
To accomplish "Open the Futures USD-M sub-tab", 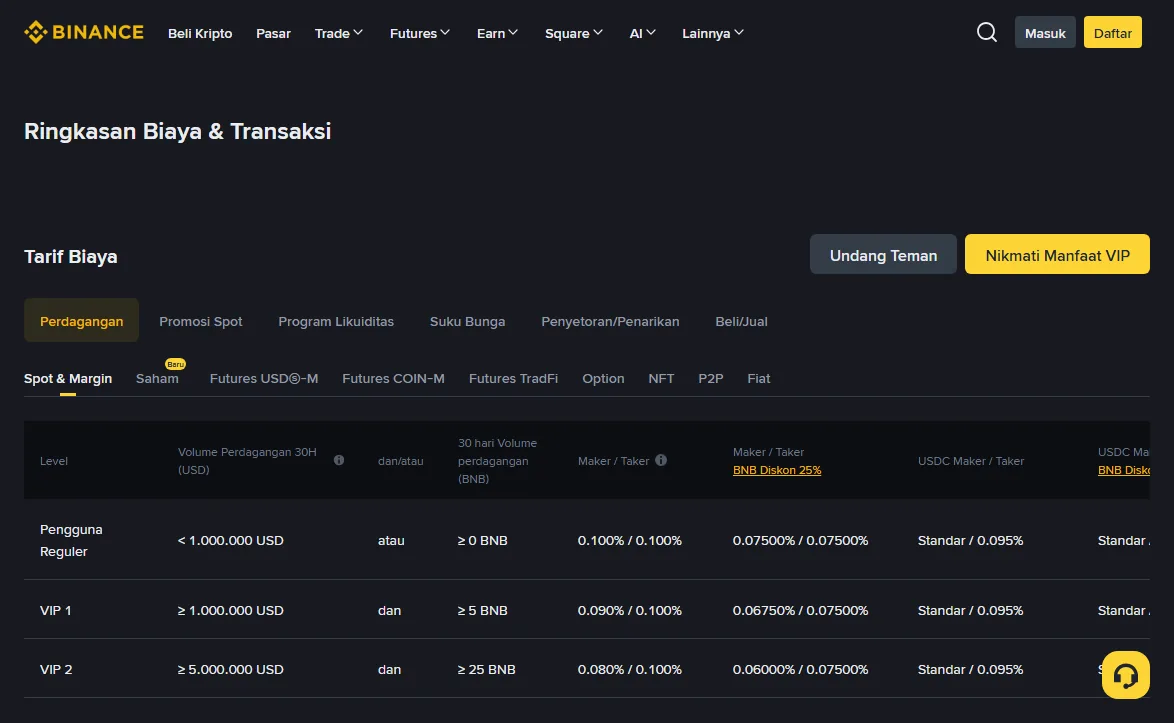I will coord(264,379).
